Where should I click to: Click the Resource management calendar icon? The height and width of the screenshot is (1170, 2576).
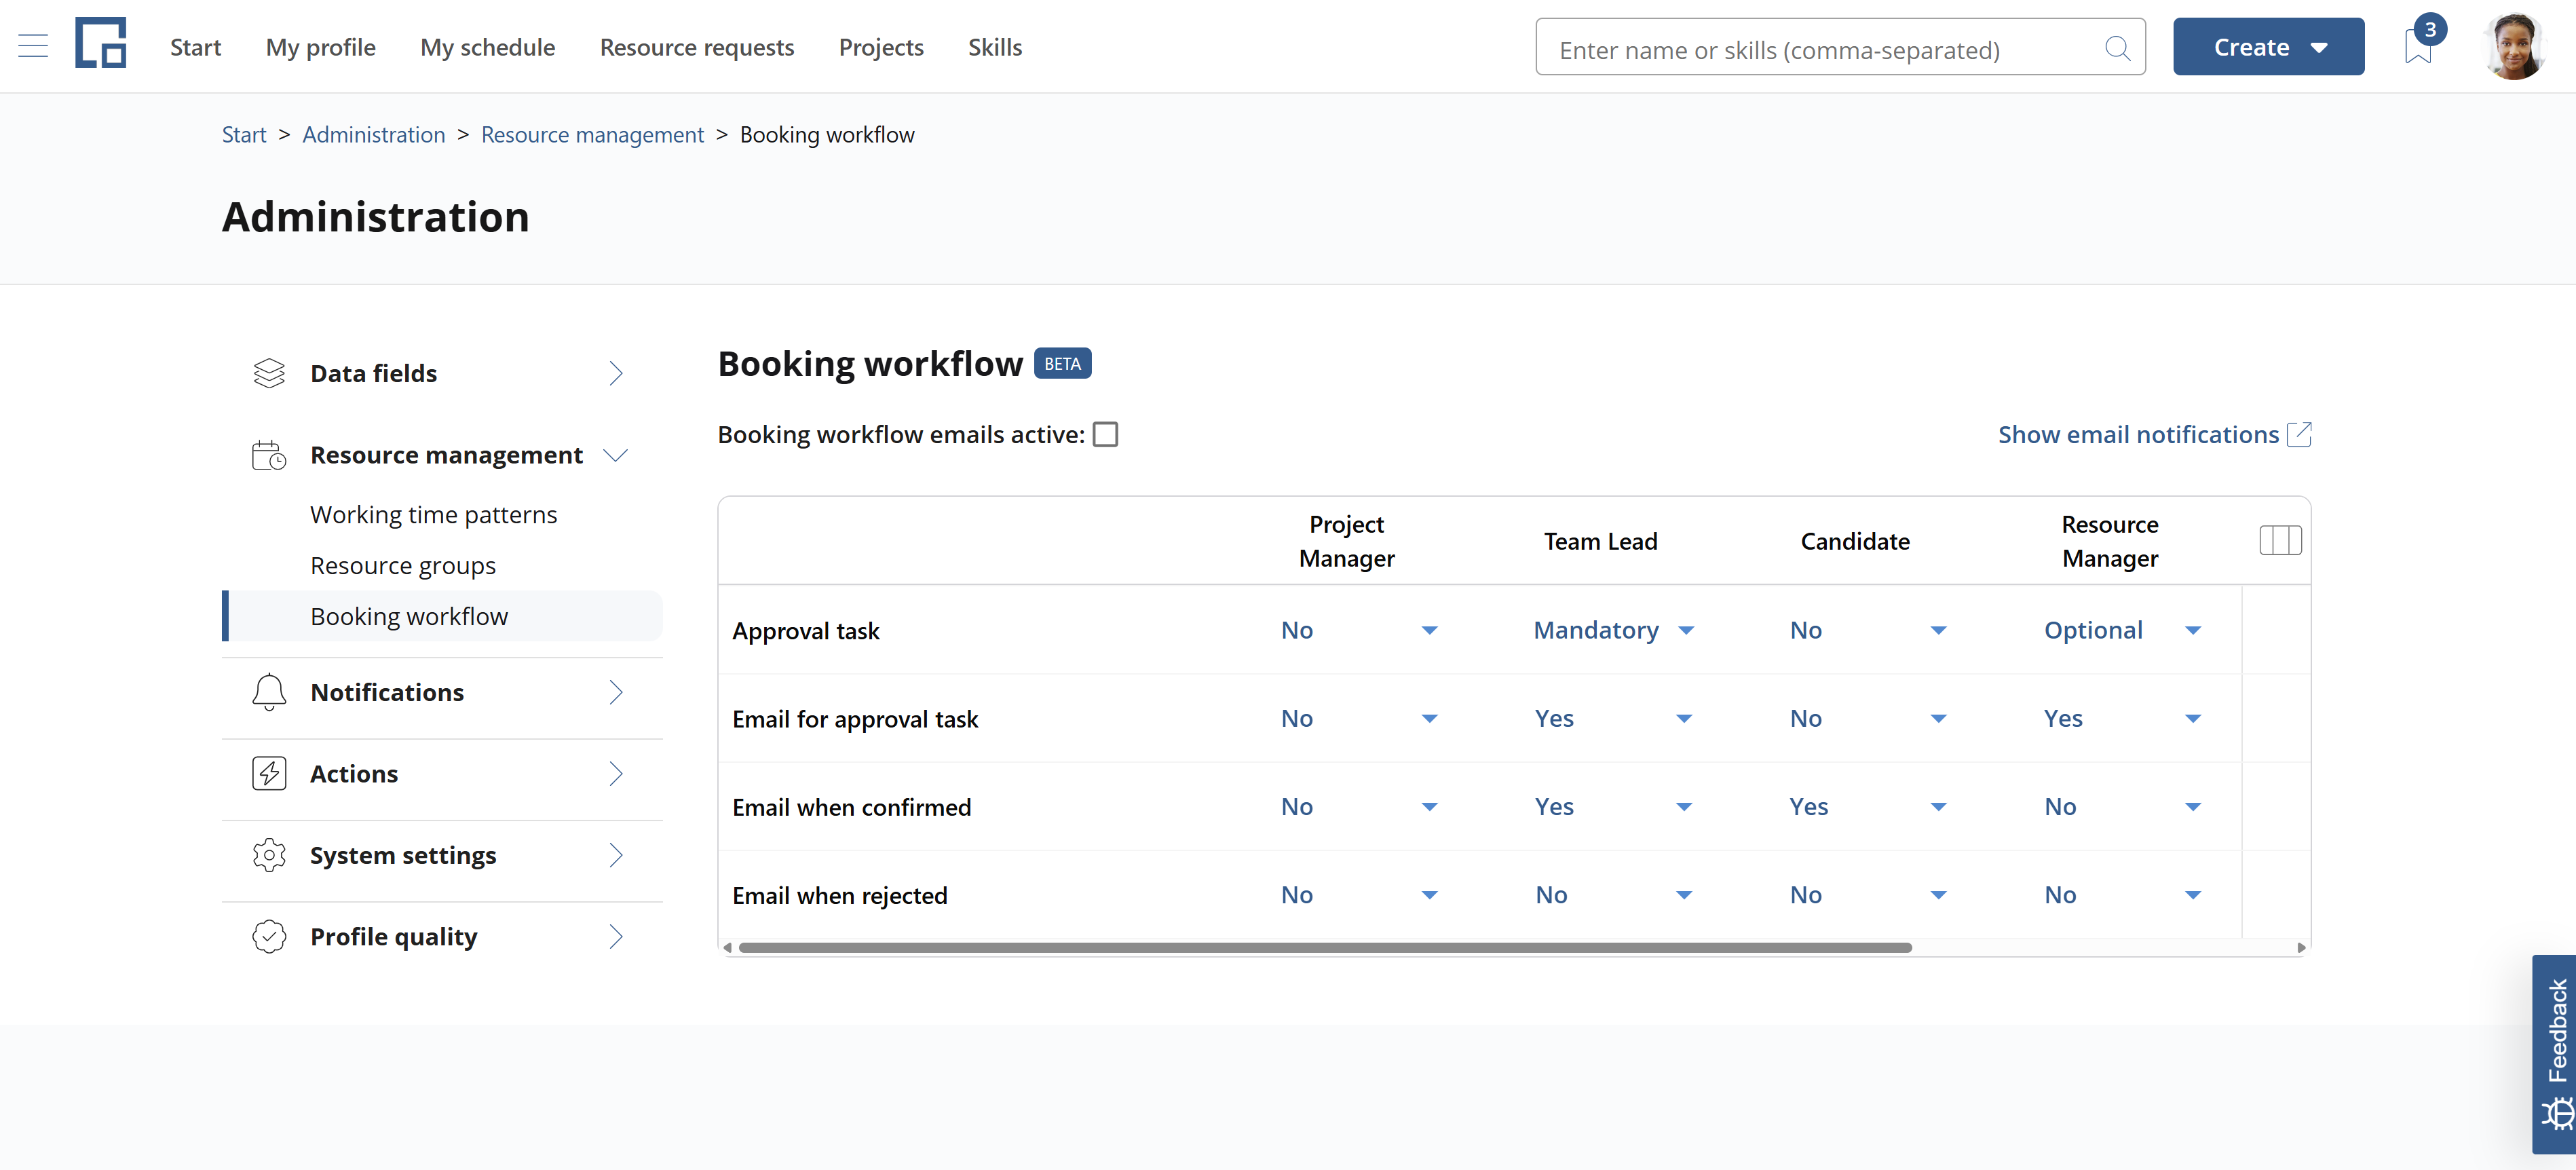(269, 455)
